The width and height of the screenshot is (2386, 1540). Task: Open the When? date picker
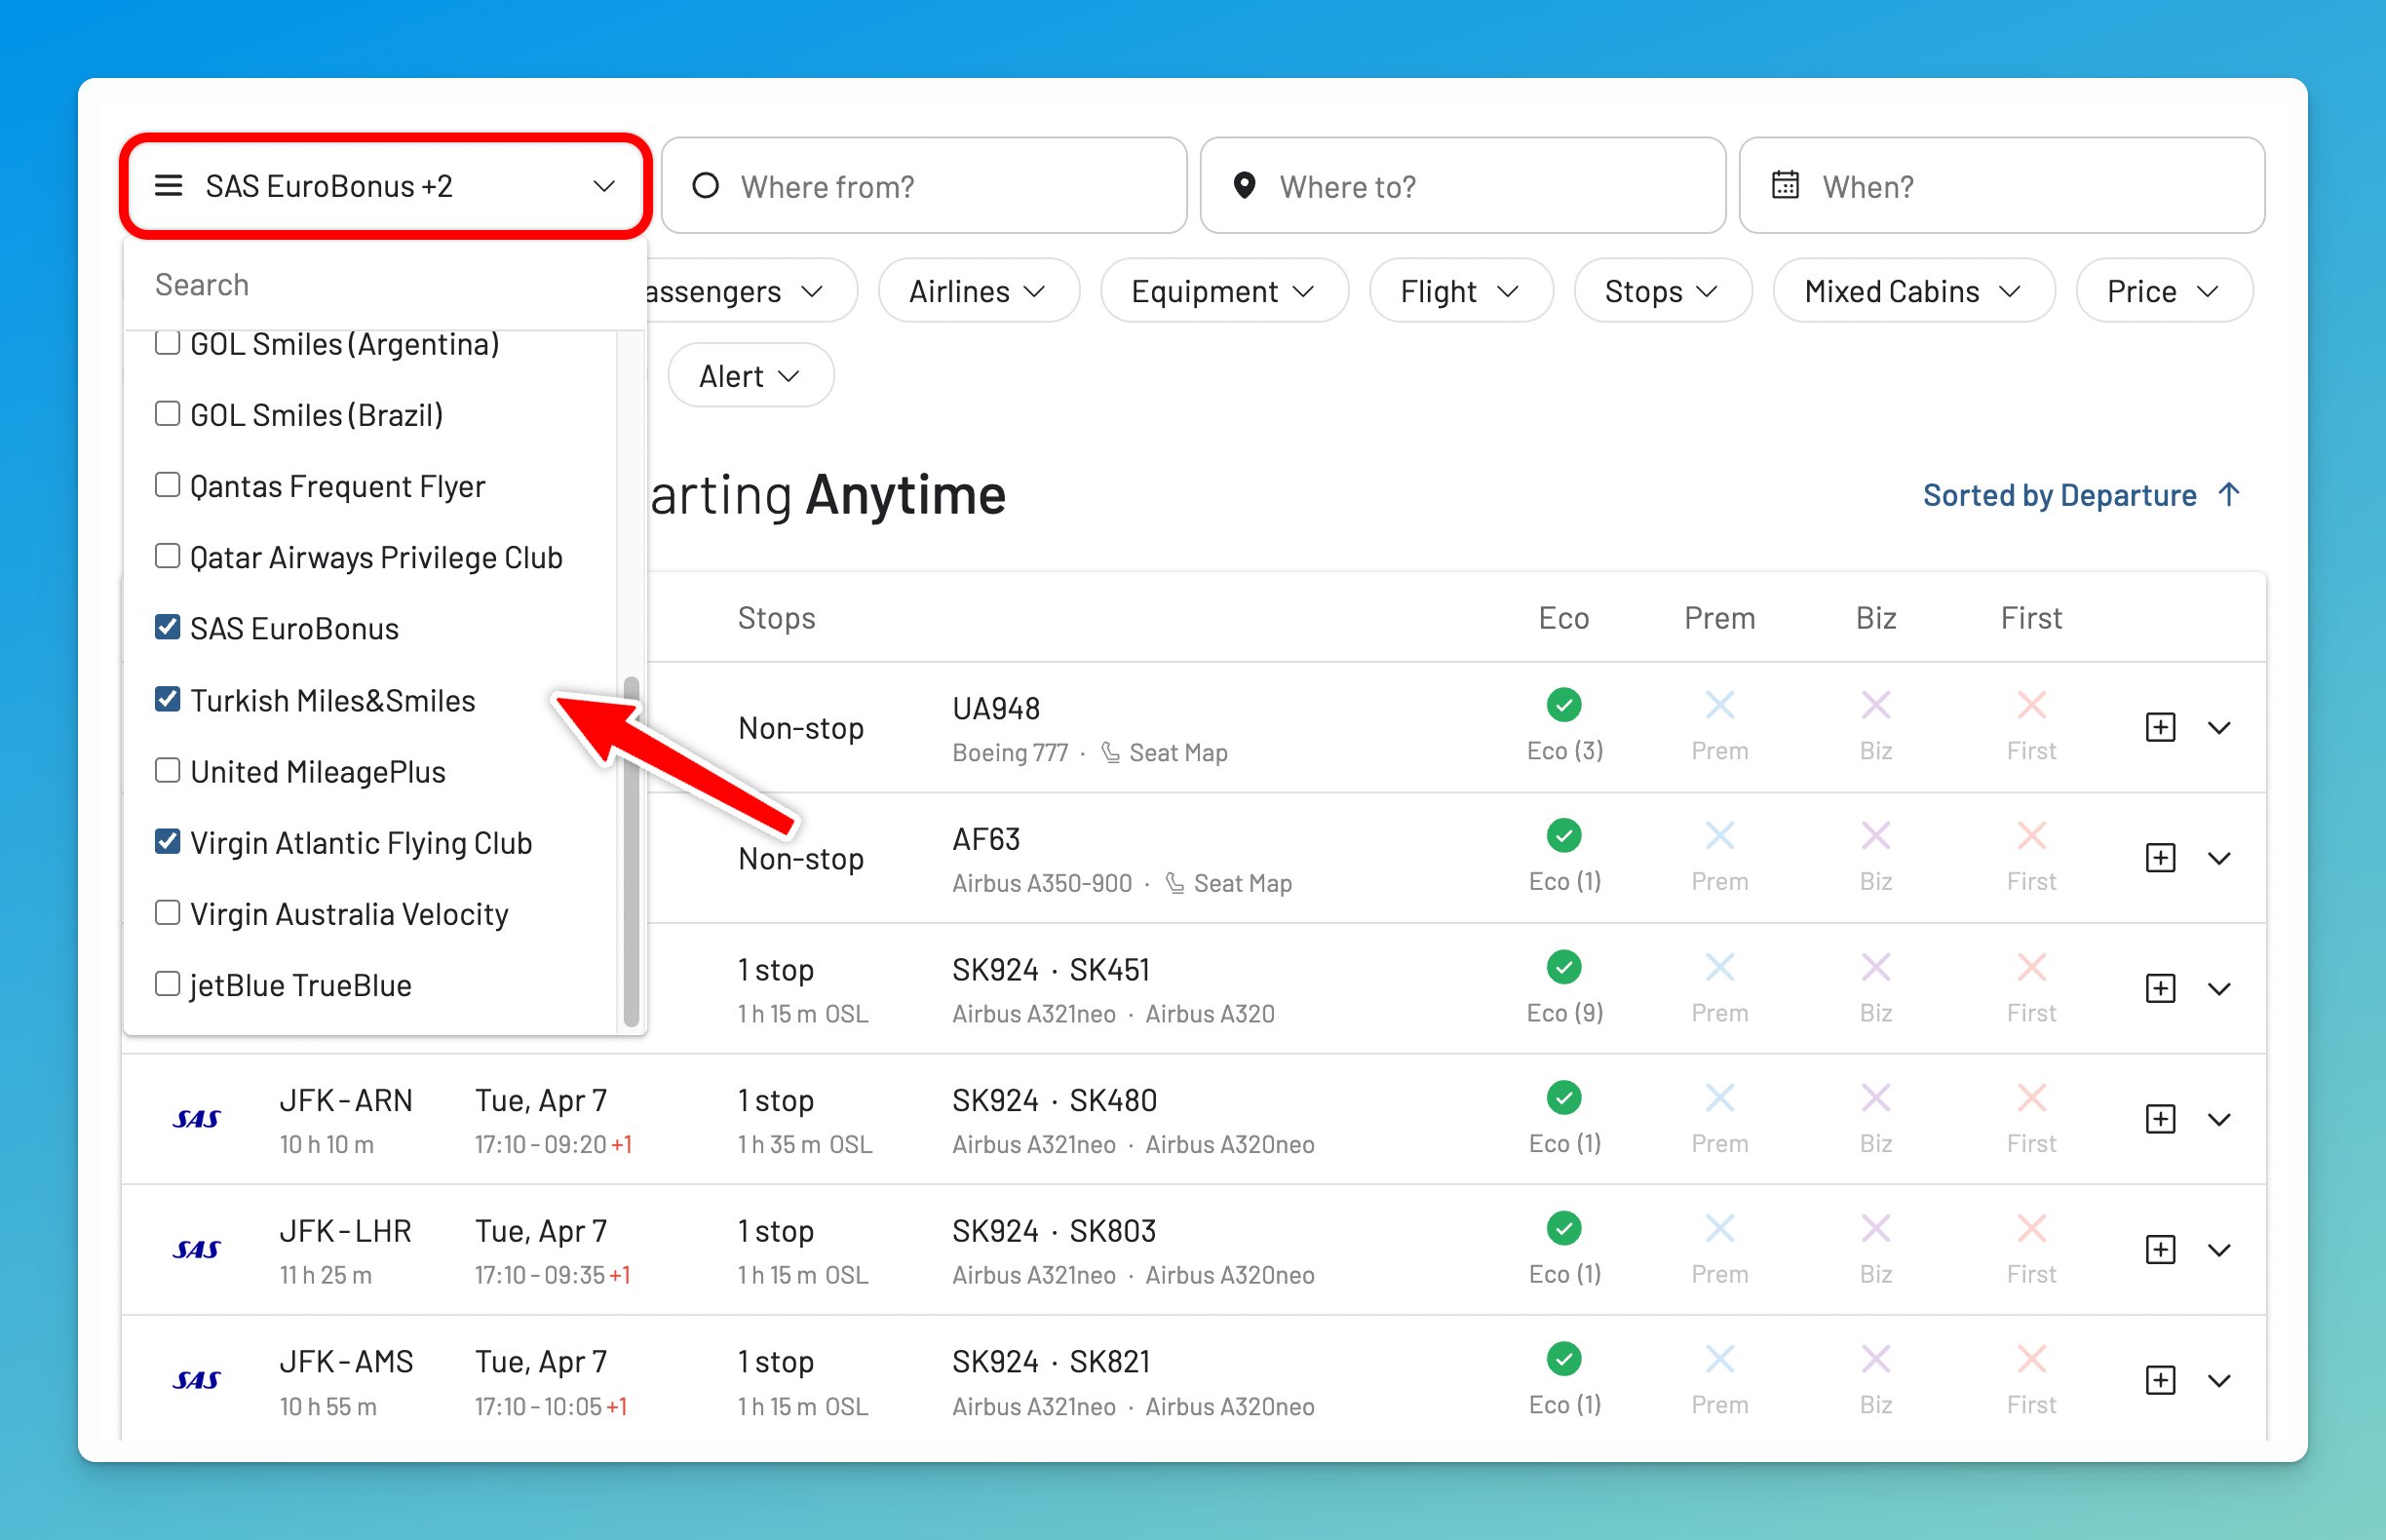point(2001,186)
